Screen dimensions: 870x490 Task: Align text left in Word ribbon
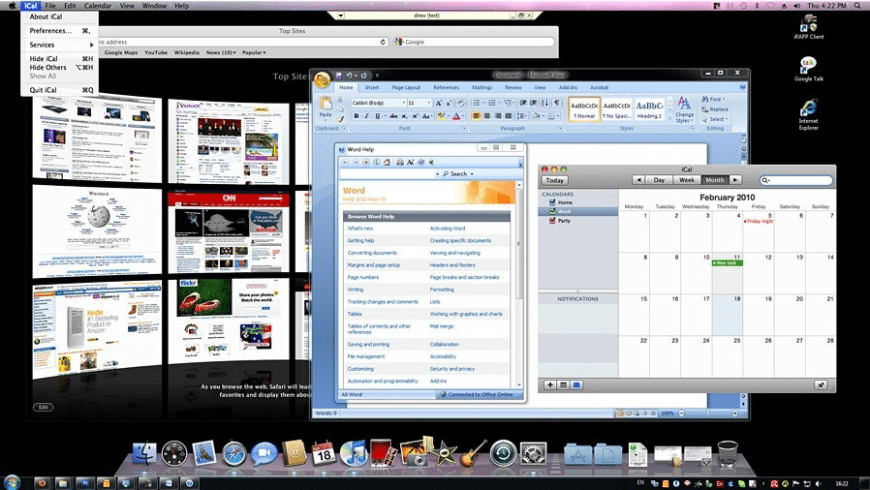pyautogui.click(x=476, y=116)
